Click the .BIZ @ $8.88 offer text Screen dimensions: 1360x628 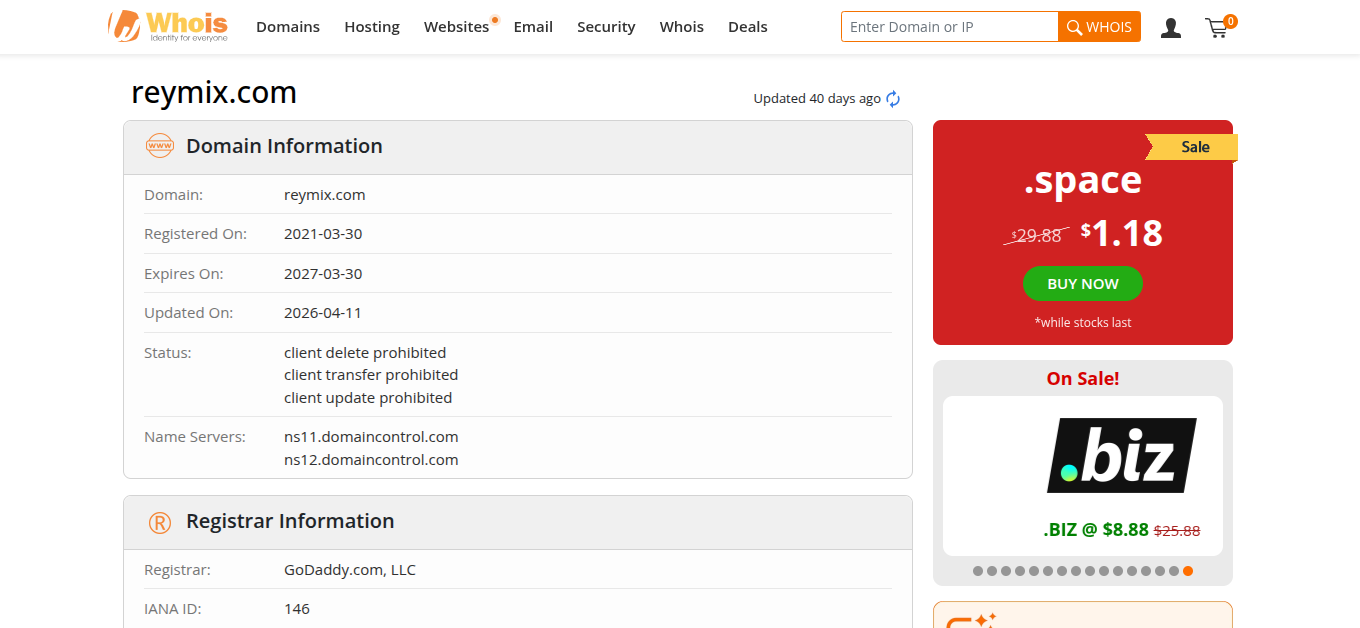[x=1096, y=530]
